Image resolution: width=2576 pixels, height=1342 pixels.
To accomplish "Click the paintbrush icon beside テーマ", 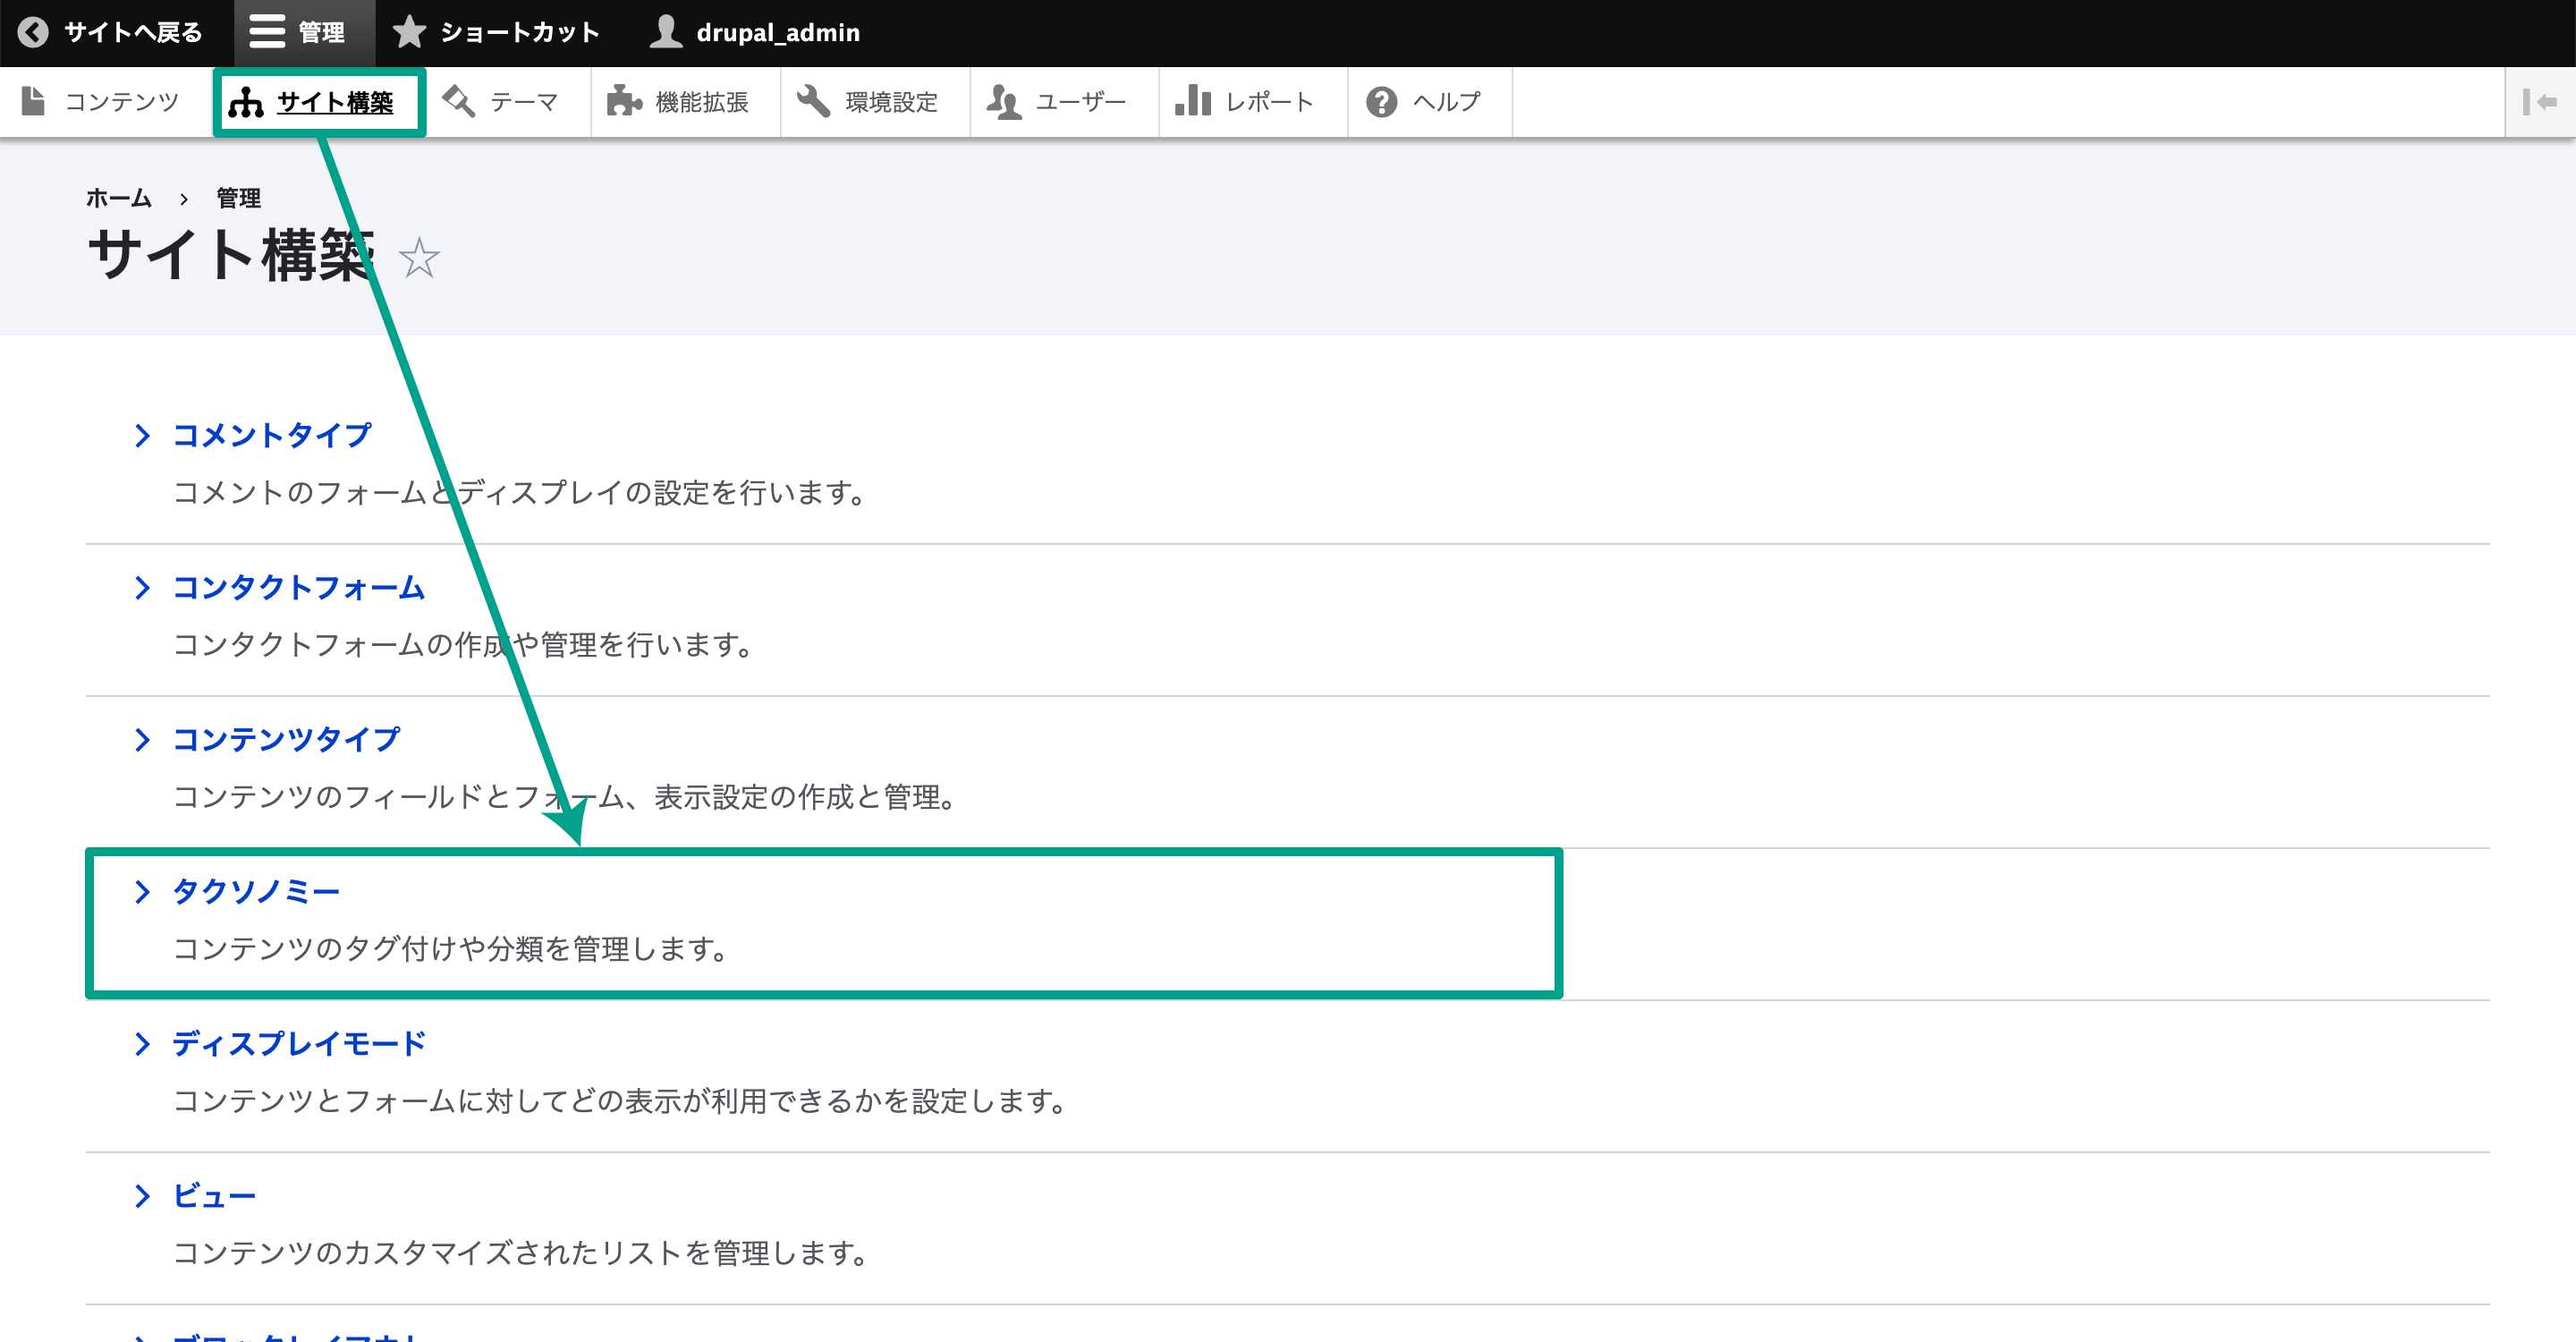I will pyautogui.click(x=459, y=101).
